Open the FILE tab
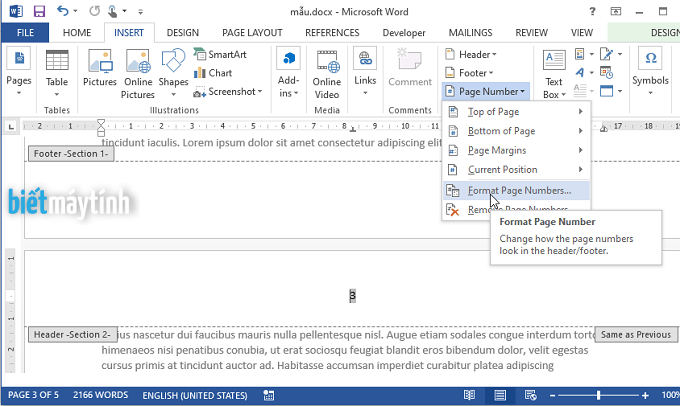This screenshot has height=406, width=680. 25,33
